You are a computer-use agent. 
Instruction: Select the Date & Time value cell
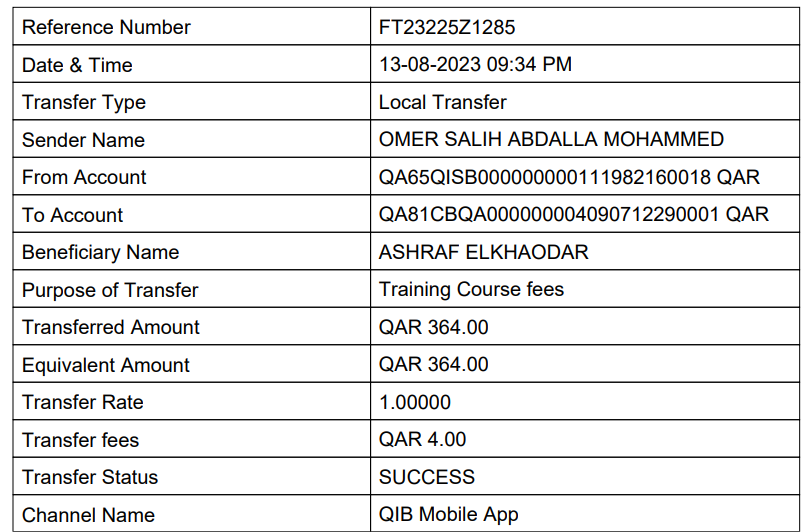click(x=585, y=64)
